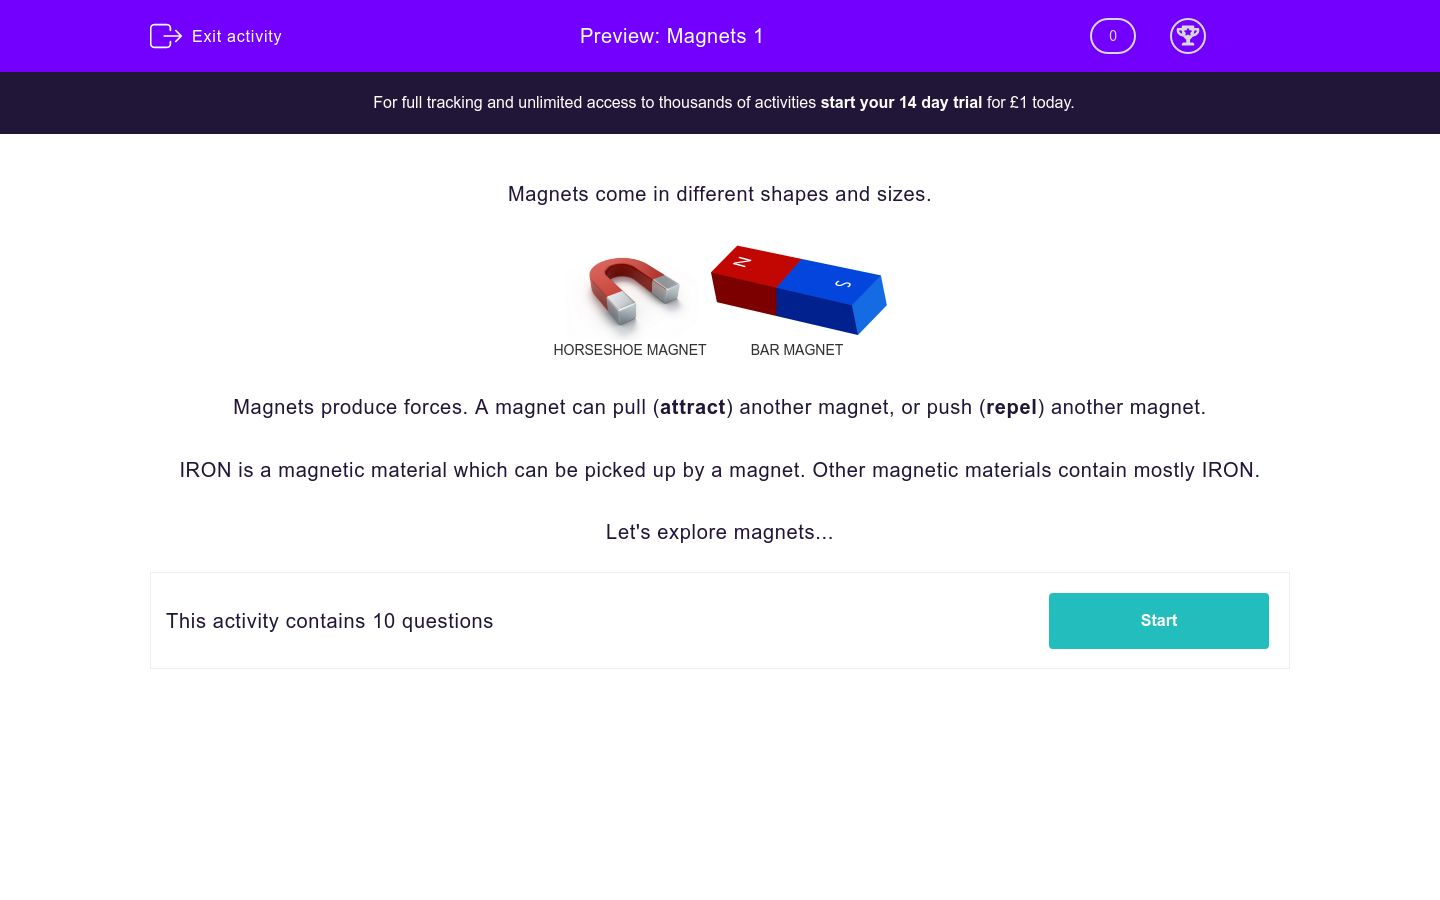Click the circled trophy badge in header

pos(1188,36)
